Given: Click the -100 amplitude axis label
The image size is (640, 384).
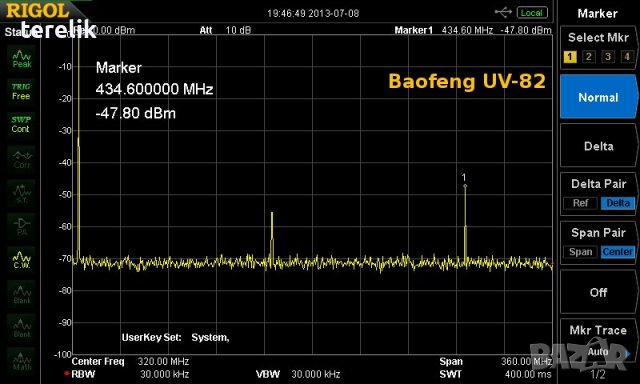Looking at the screenshot, I should pos(63,354).
